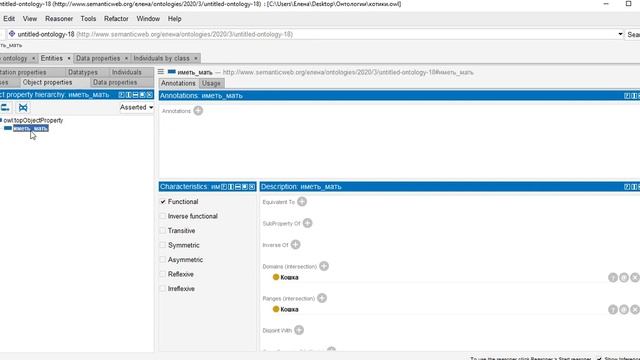Select the Object properties sub-tab
The image size is (640, 360).
(47, 82)
